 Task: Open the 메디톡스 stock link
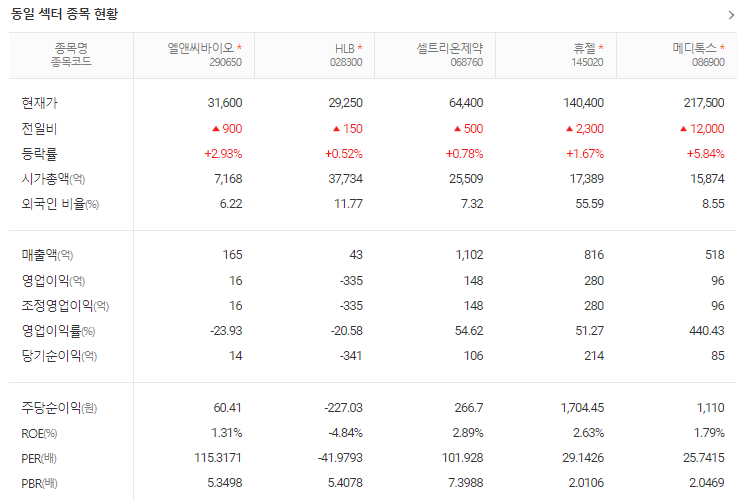coord(694,48)
